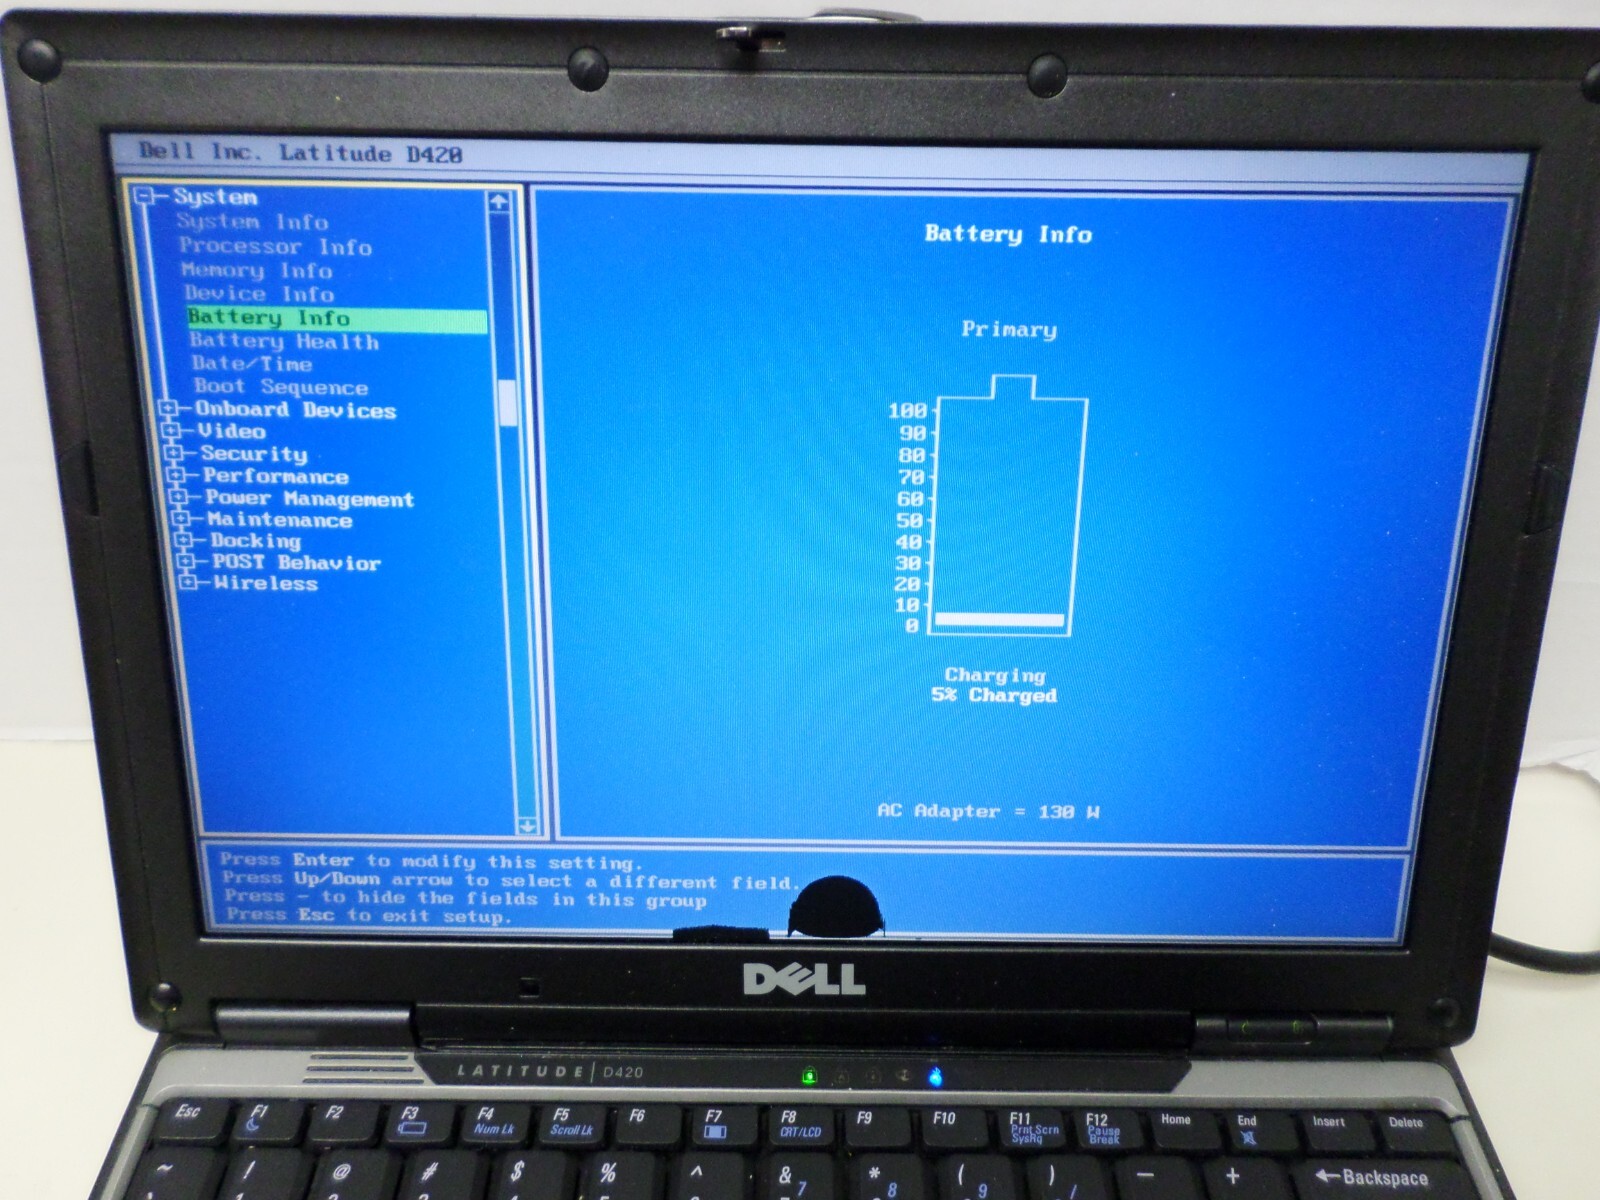The image size is (1600, 1200).
Task: Select highlighted Battery Info entry
Action: pyautogui.click(x=337, y=318)
